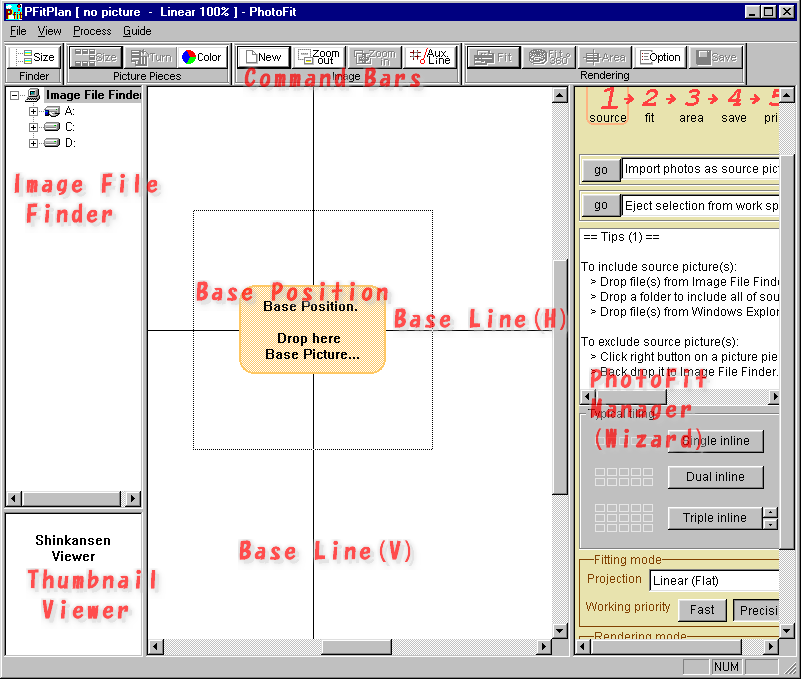Click the Shinkansen Viewer thumbnail pane

(x=73, y=584)
